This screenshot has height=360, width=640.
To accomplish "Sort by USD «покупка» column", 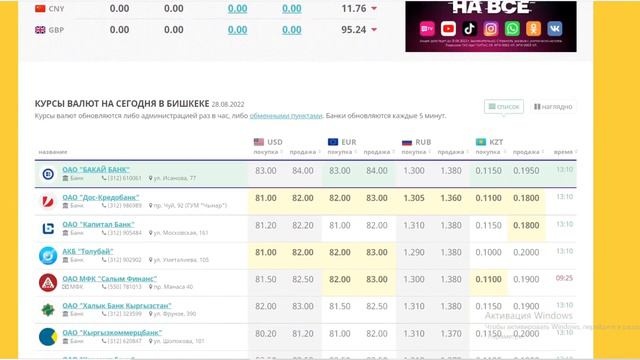I will click(268, 152).
